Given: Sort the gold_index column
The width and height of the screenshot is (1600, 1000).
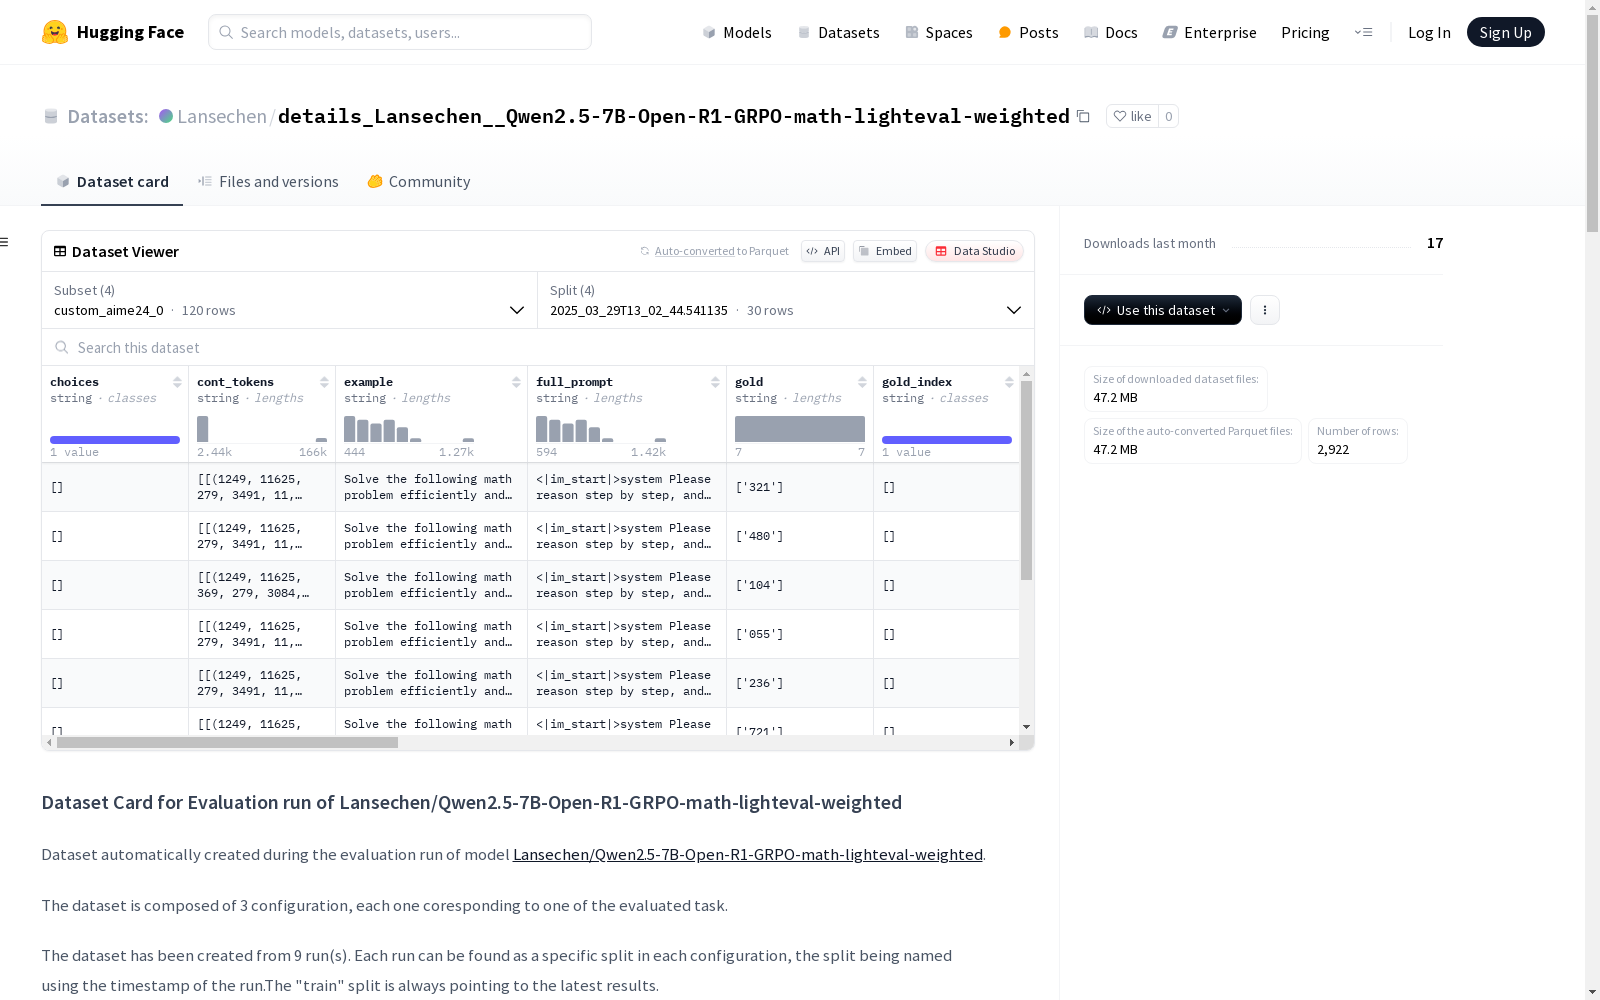Looking at the screenshot, I should pos(1009,382).
